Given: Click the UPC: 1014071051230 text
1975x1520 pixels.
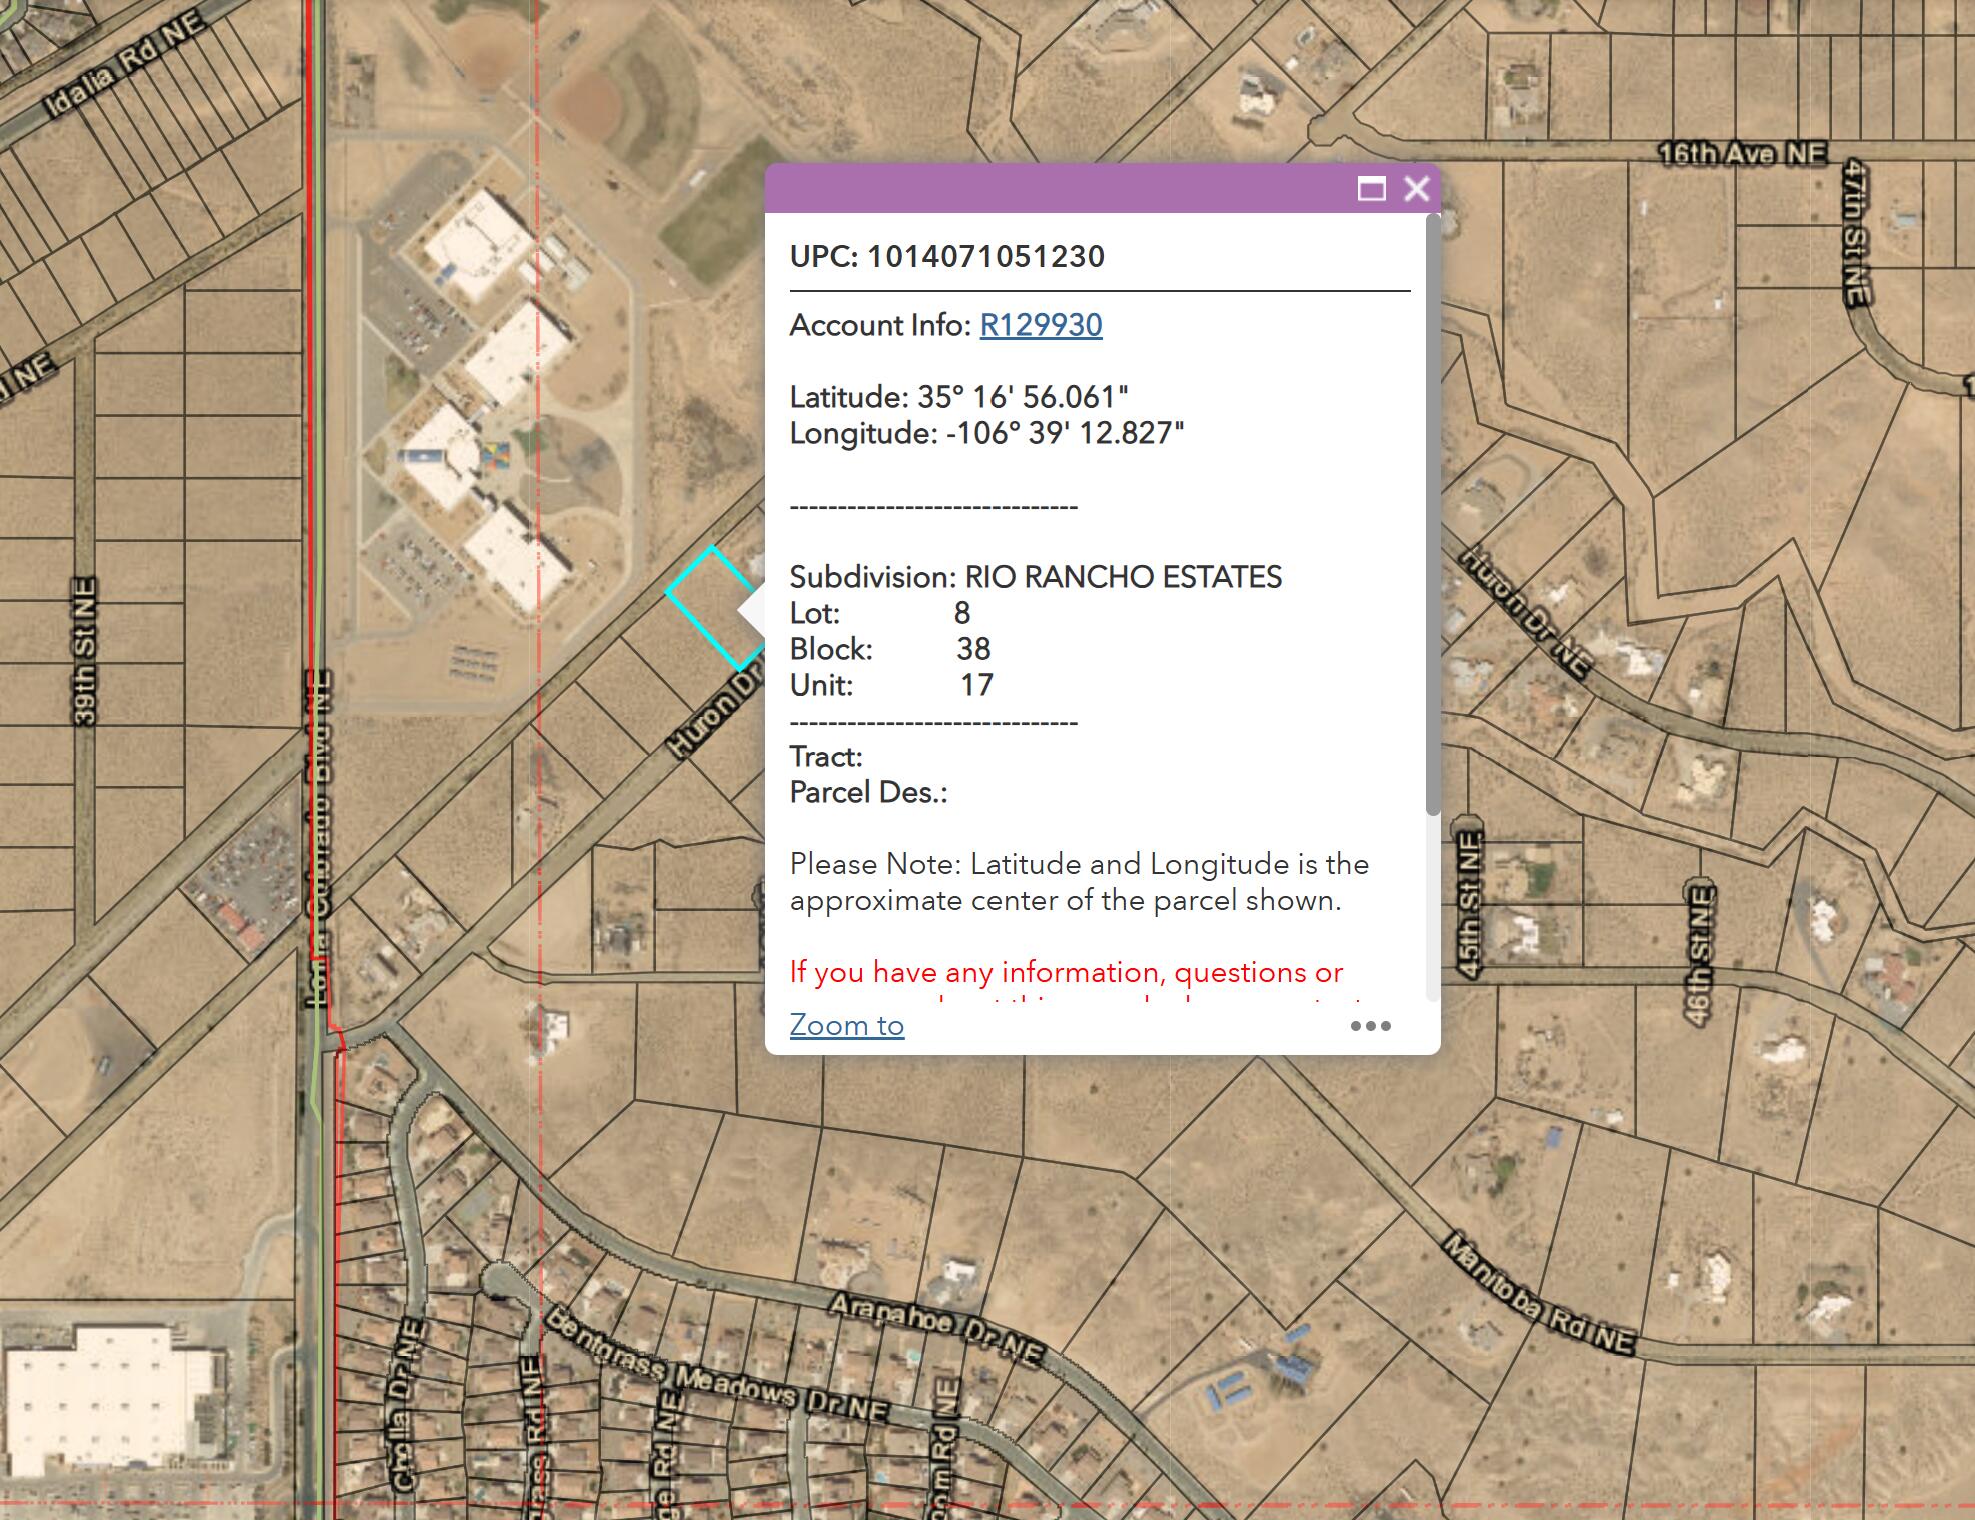Looking at the screenshot, I should (x=947, y=257).
